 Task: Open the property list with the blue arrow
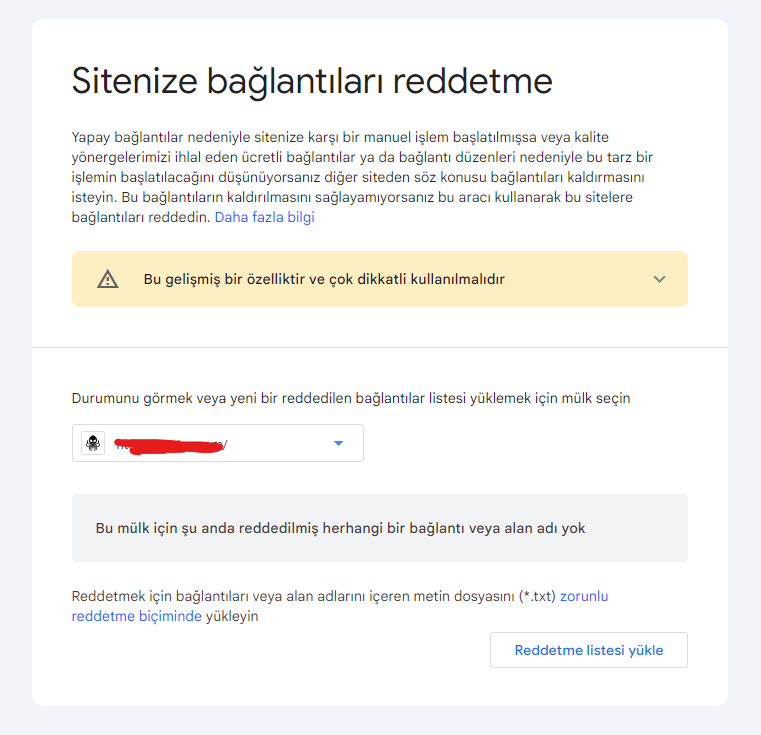(x=339, y=443)
